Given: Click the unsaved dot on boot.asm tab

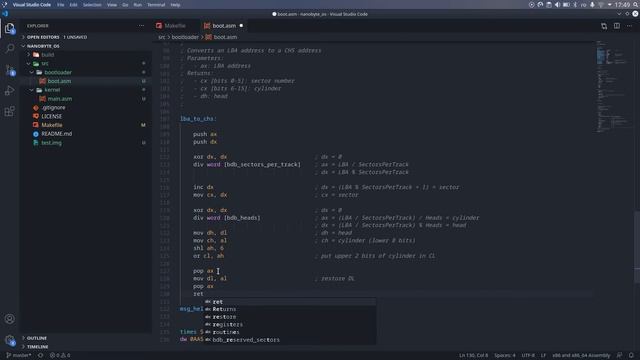Looking at the screenshot, I should pos(241,26).
